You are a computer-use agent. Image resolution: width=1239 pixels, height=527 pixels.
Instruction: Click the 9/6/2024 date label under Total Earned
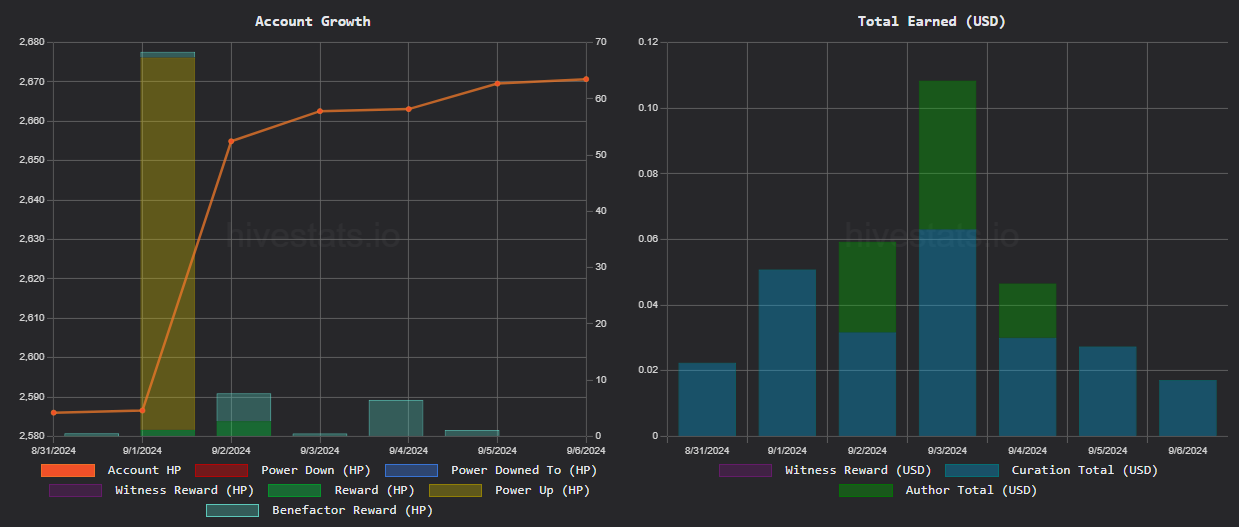tap(1187, 451)
